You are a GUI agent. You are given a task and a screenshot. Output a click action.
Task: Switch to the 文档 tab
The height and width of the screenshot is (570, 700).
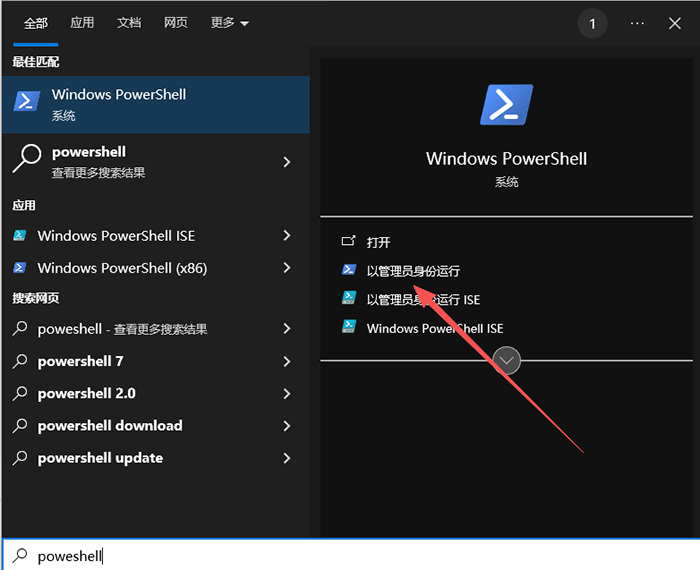[129, 23]
